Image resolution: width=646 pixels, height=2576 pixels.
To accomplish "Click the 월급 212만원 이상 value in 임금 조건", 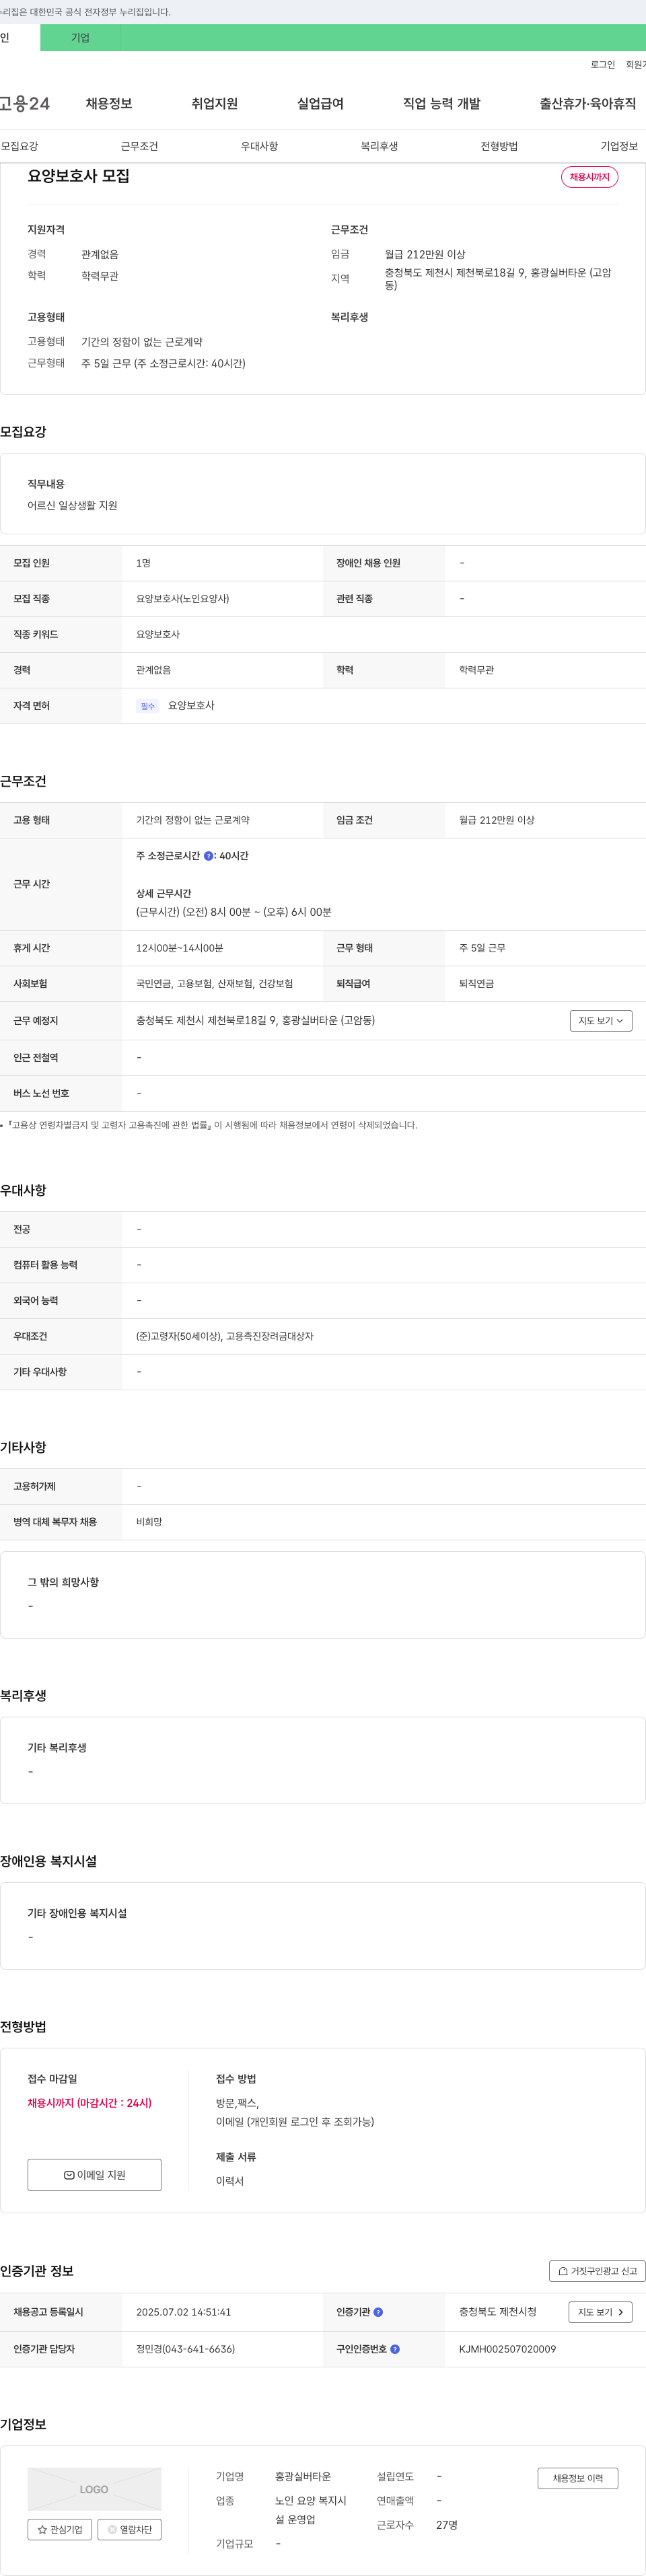I will [497, 820].
